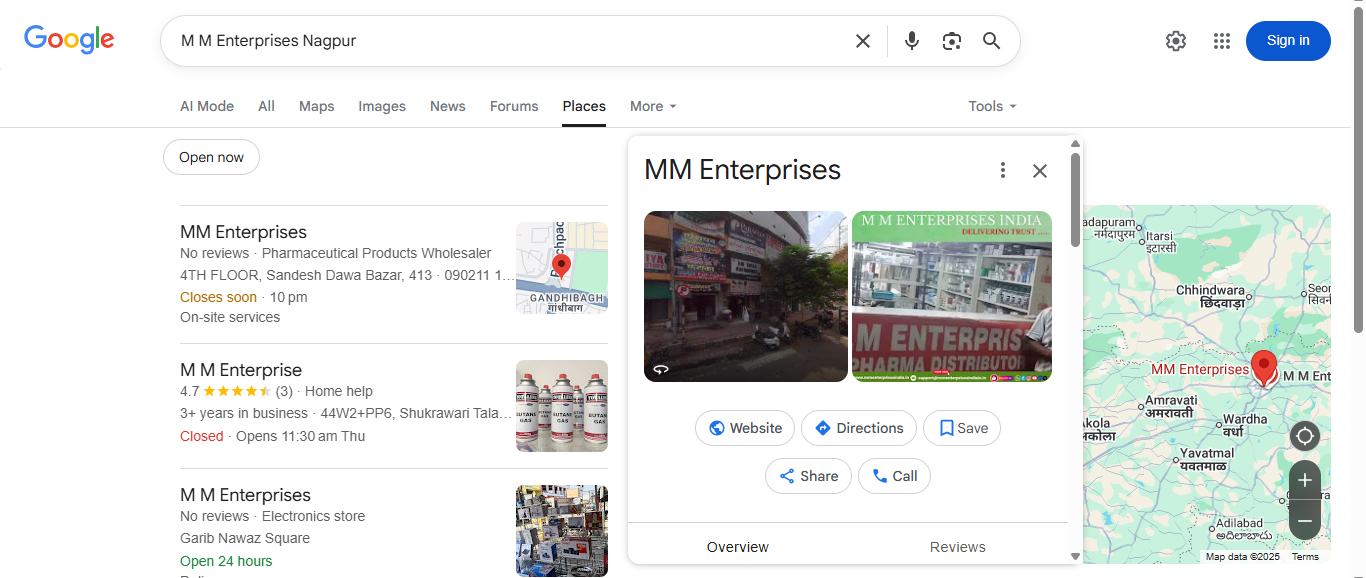The width and height of the screenshot is (1366, 578).
Task: Open the Reviews tab in panel
Action: click(957, 547)
